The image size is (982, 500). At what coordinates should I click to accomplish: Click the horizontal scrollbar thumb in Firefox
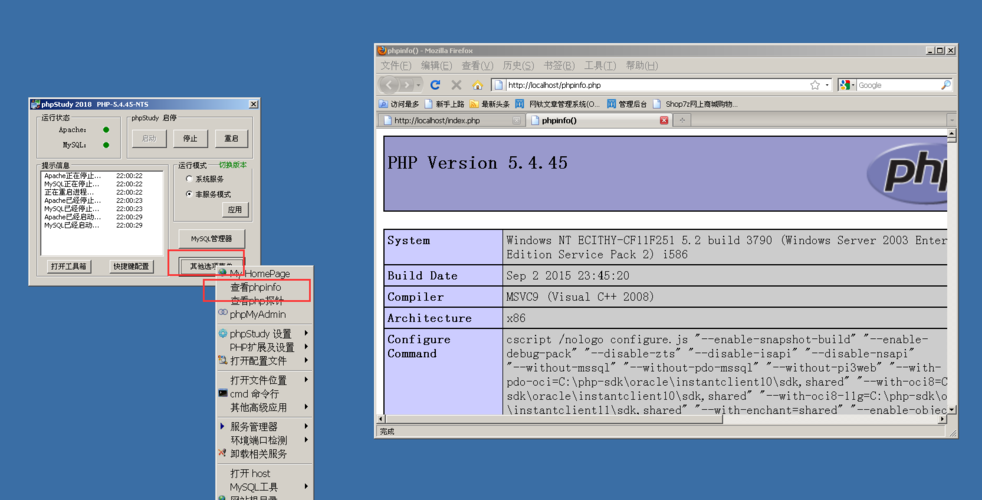click(x=554, y=419)
